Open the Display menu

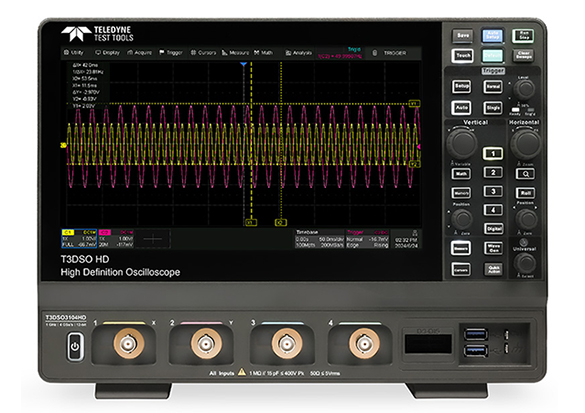tap(107, 53)
